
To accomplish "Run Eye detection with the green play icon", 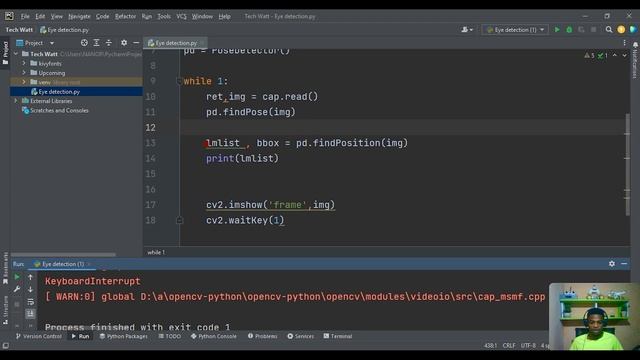I will [557, 30].
